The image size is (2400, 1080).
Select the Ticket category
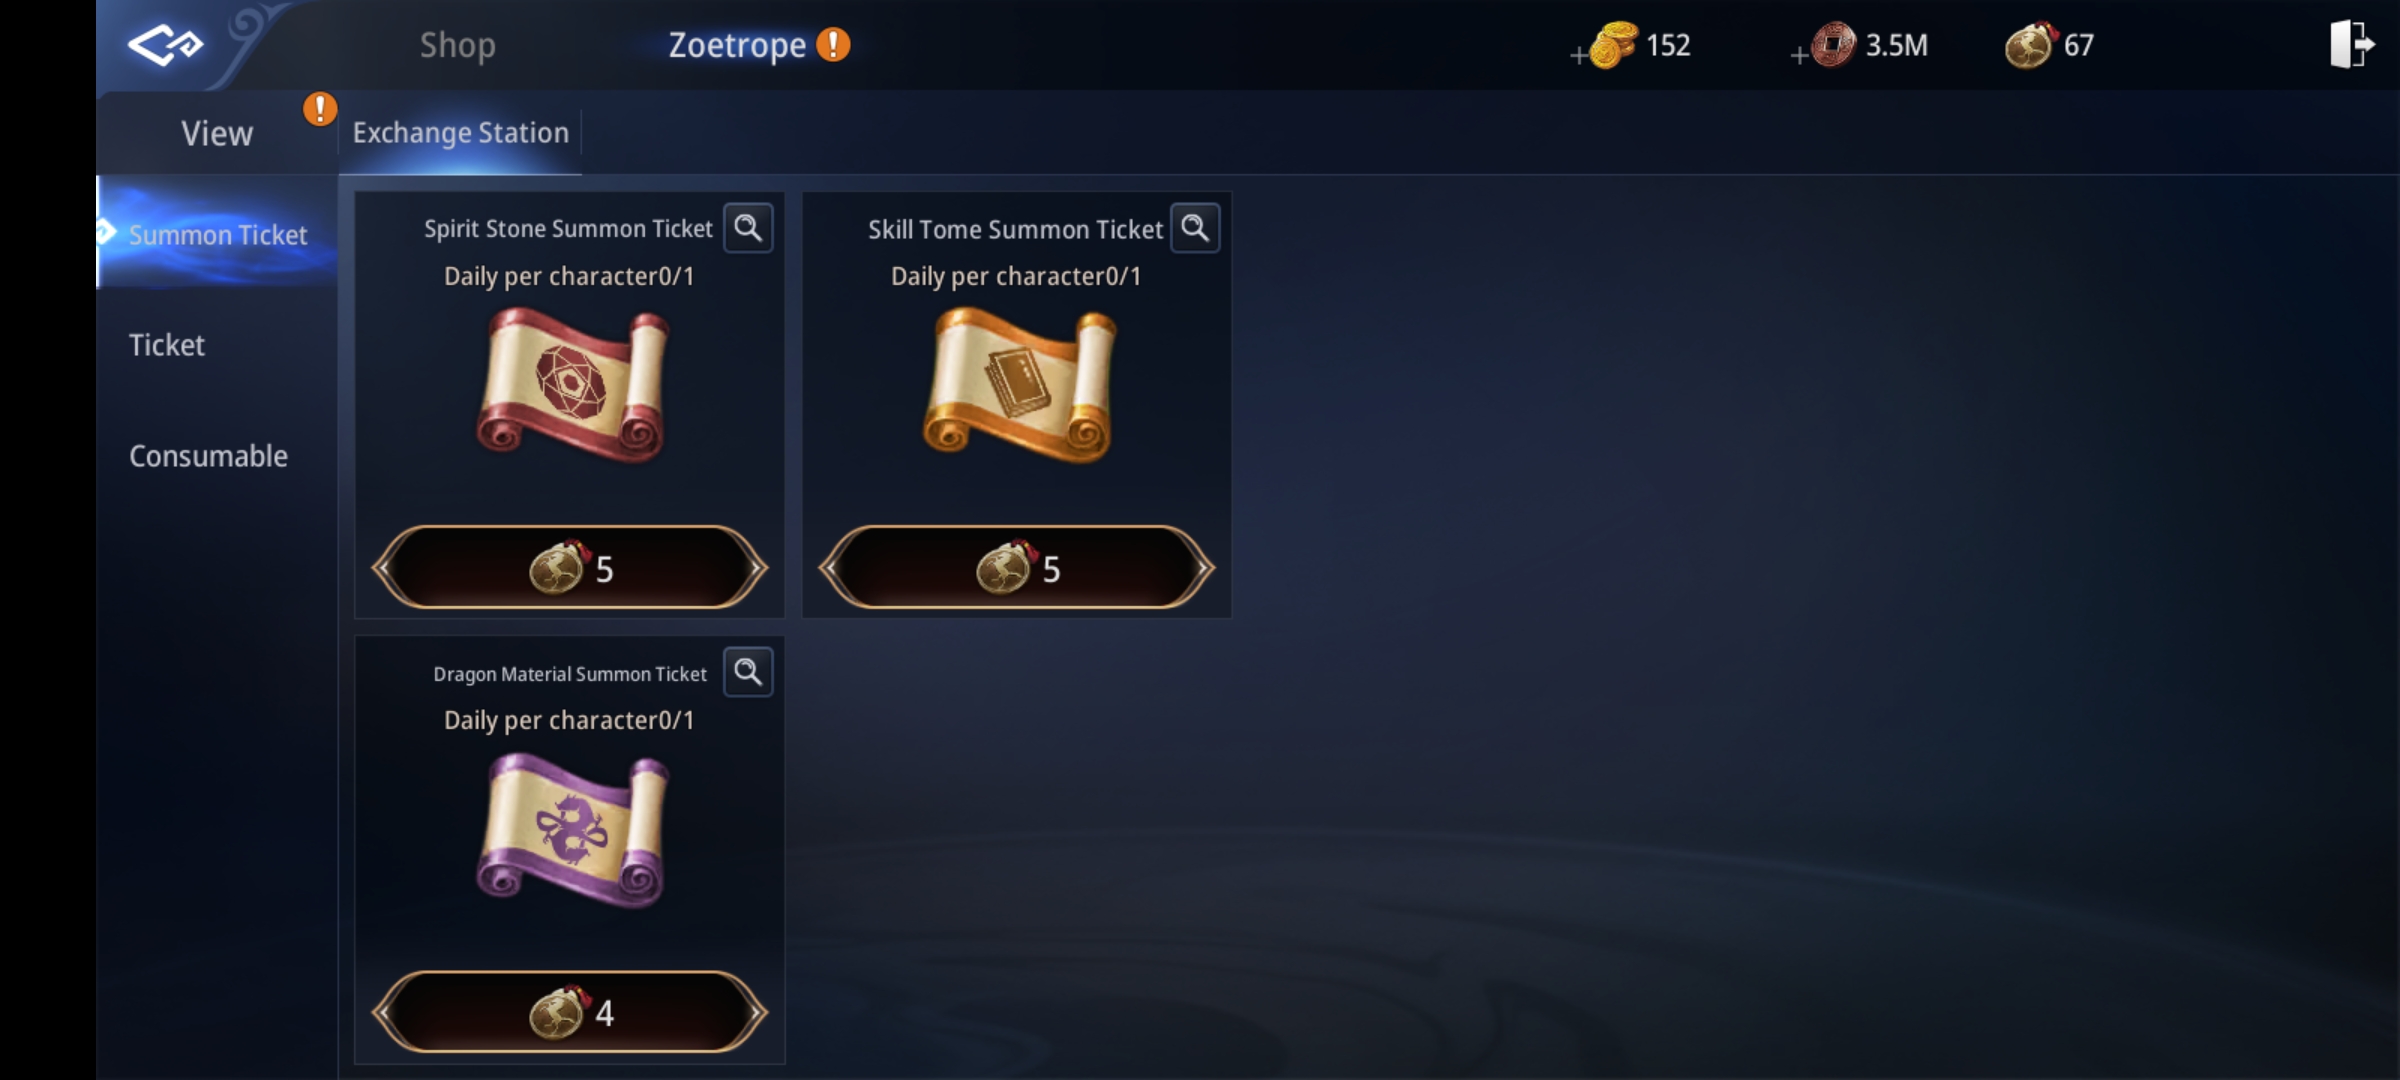(x=166, y=345)
